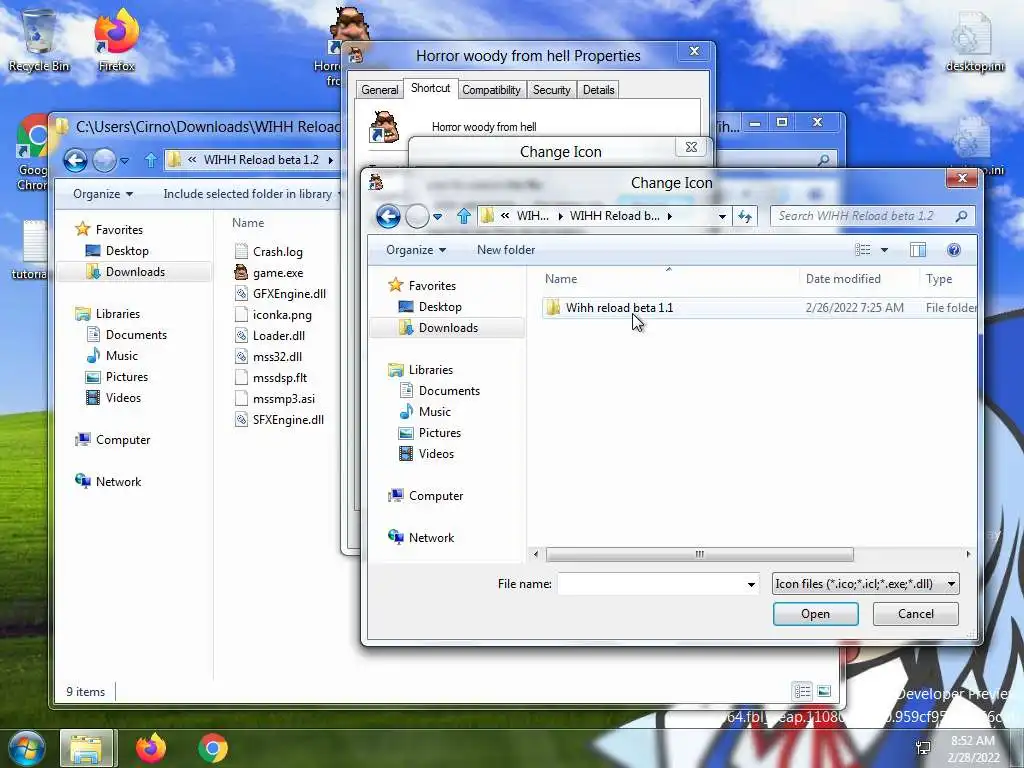Select mssdsp.flt in Explorer window
Viewport: 1024px width, 768px height.
pyautogui.click(x=271, y=377)
